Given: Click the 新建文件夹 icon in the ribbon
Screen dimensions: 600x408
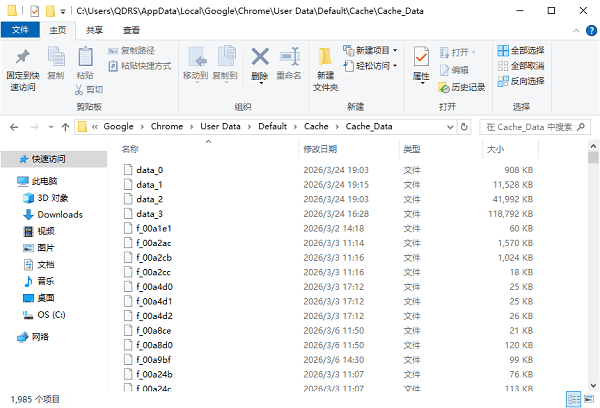Looking at the screenshot, I should click(326, 60).
